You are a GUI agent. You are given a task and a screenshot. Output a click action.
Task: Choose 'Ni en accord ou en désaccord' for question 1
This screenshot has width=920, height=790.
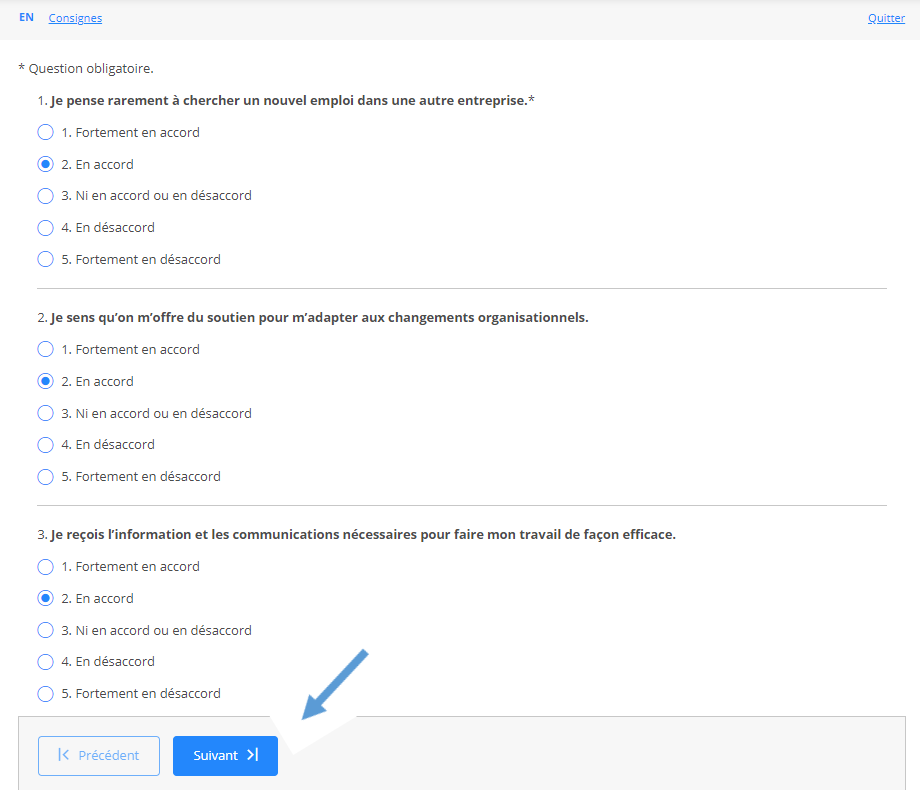coord(45,196)
